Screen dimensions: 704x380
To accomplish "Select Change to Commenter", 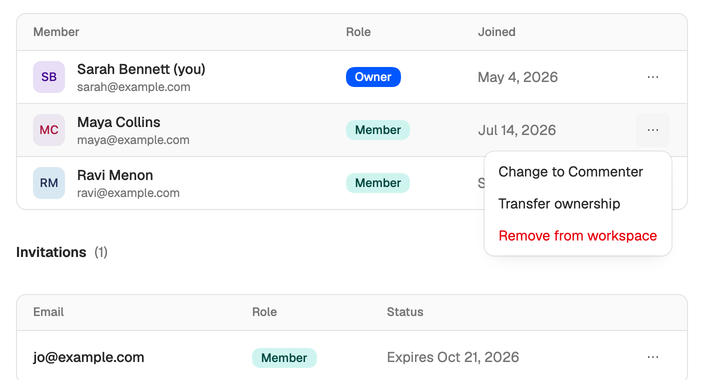I will tap(578, 172).
